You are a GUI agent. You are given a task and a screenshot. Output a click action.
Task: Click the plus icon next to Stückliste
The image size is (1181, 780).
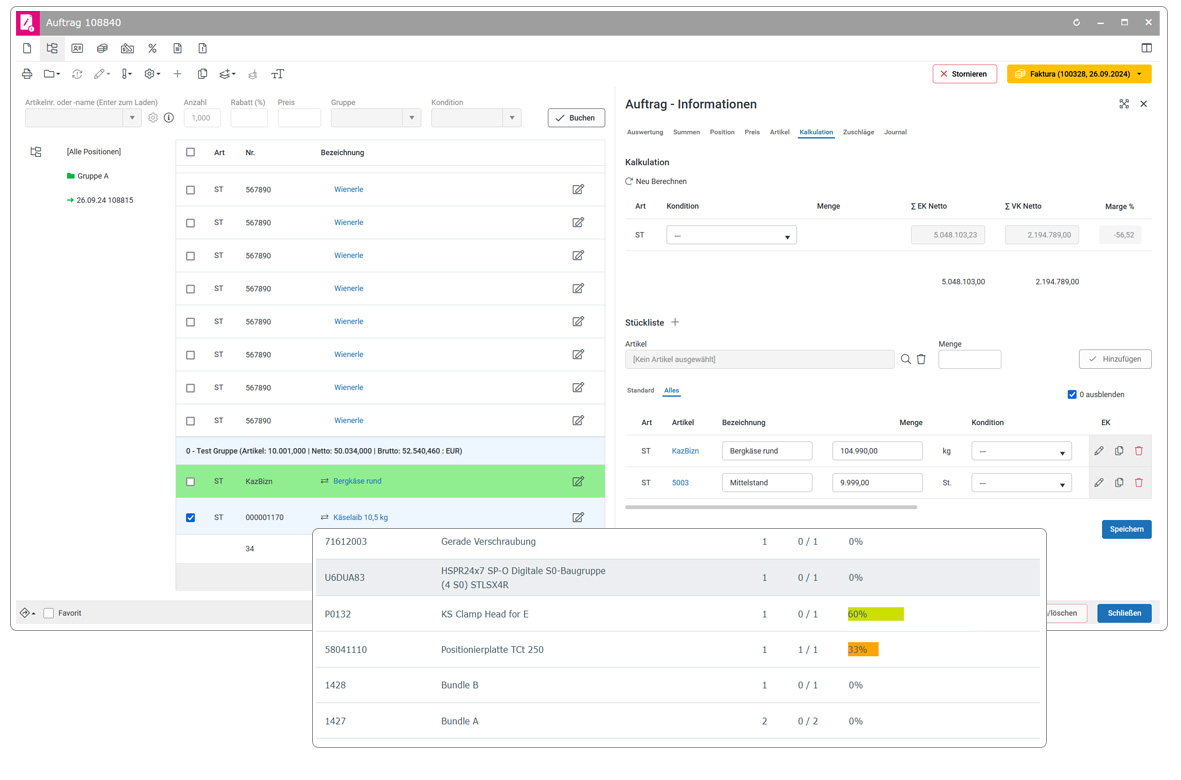[675, 322]
